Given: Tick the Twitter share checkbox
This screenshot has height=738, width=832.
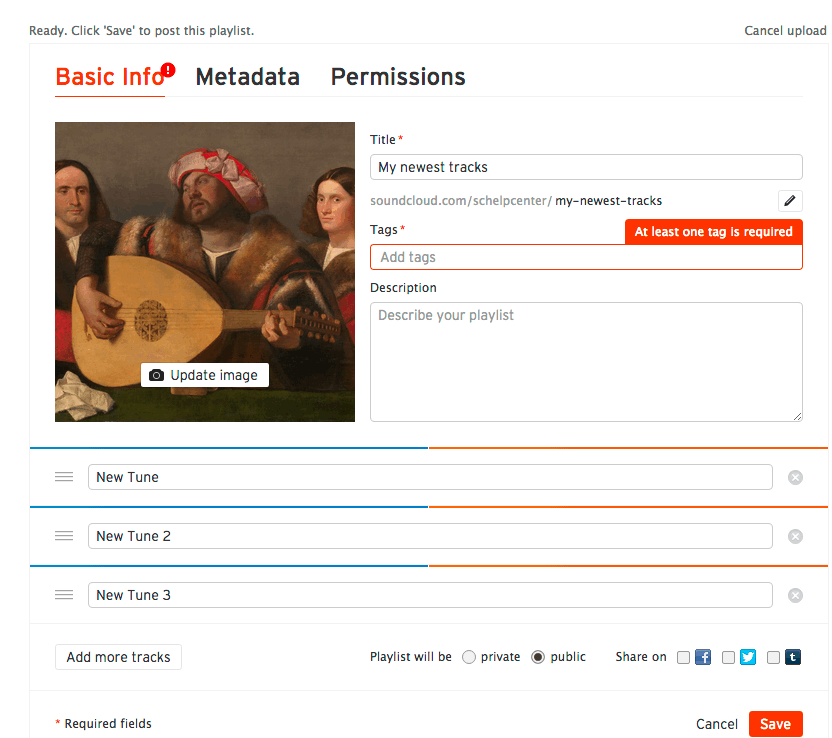Looking at the screenshot, I should (729, 657).
